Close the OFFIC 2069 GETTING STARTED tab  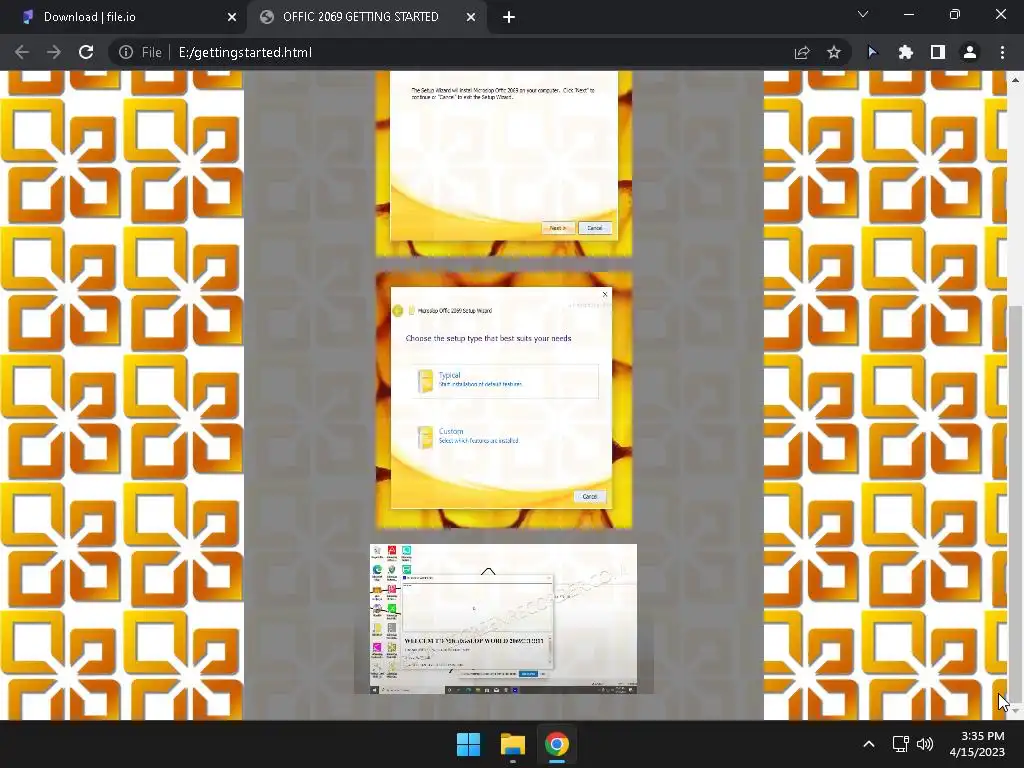470,18
